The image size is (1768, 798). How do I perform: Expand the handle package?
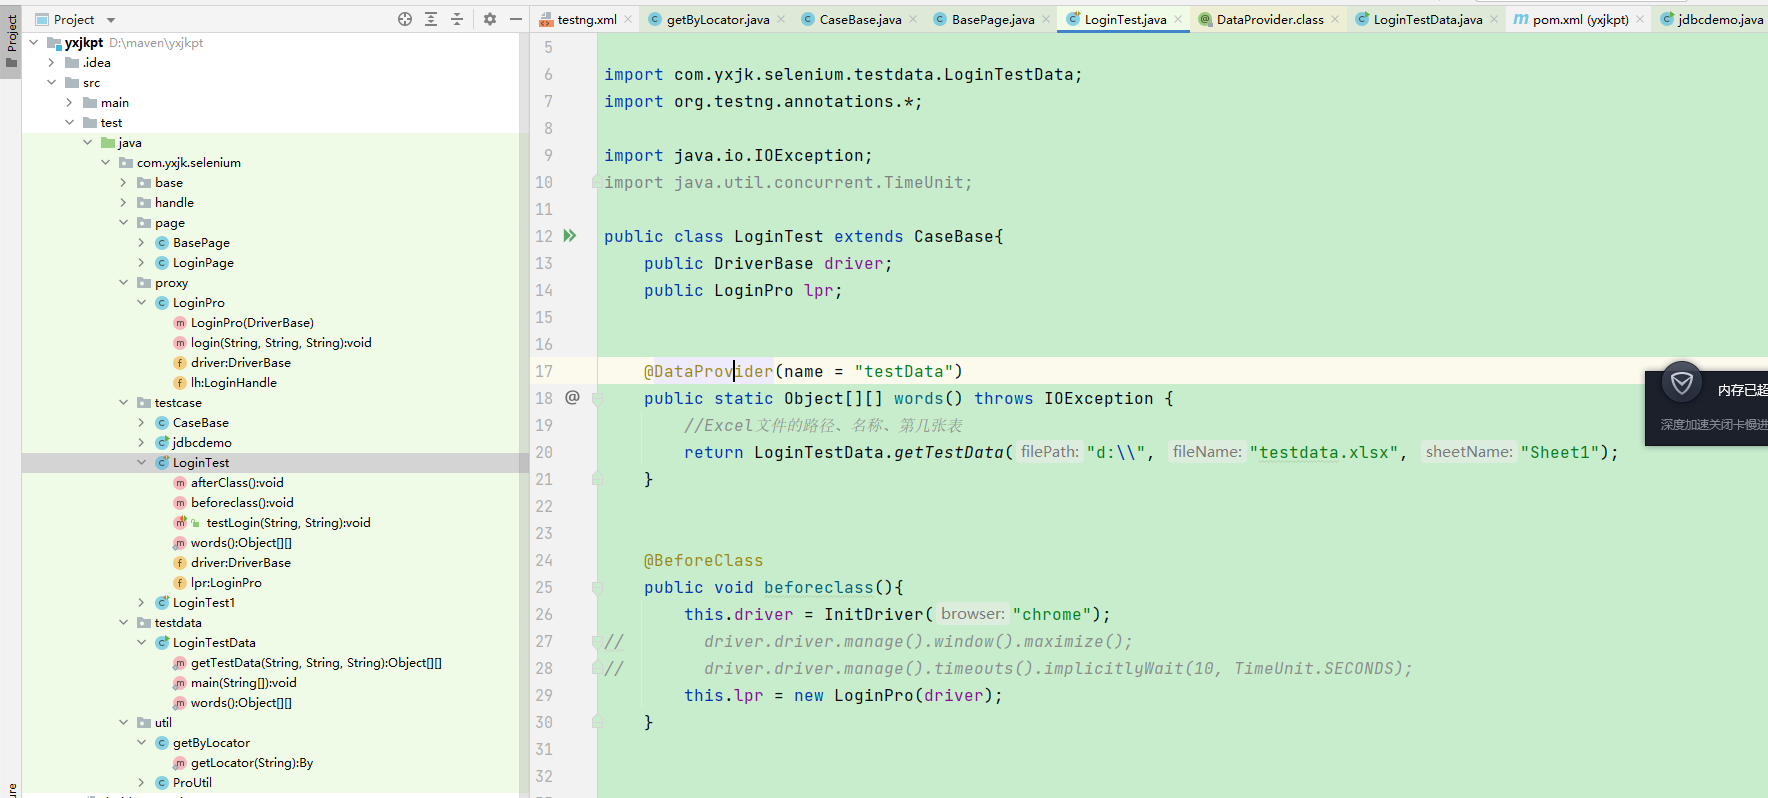click(x=124, y=202)
